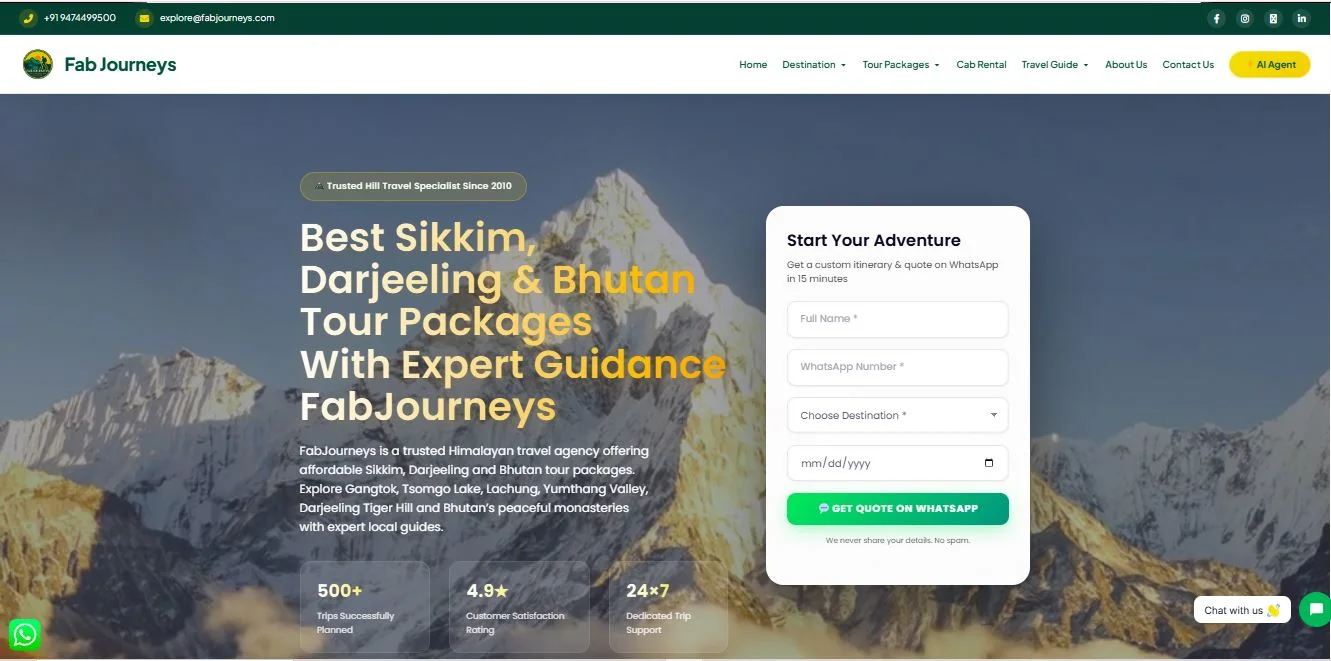Click the Get Quote on WhatsApp button
The height and width of the screenshot is (661, 1331).
point(897,508)
